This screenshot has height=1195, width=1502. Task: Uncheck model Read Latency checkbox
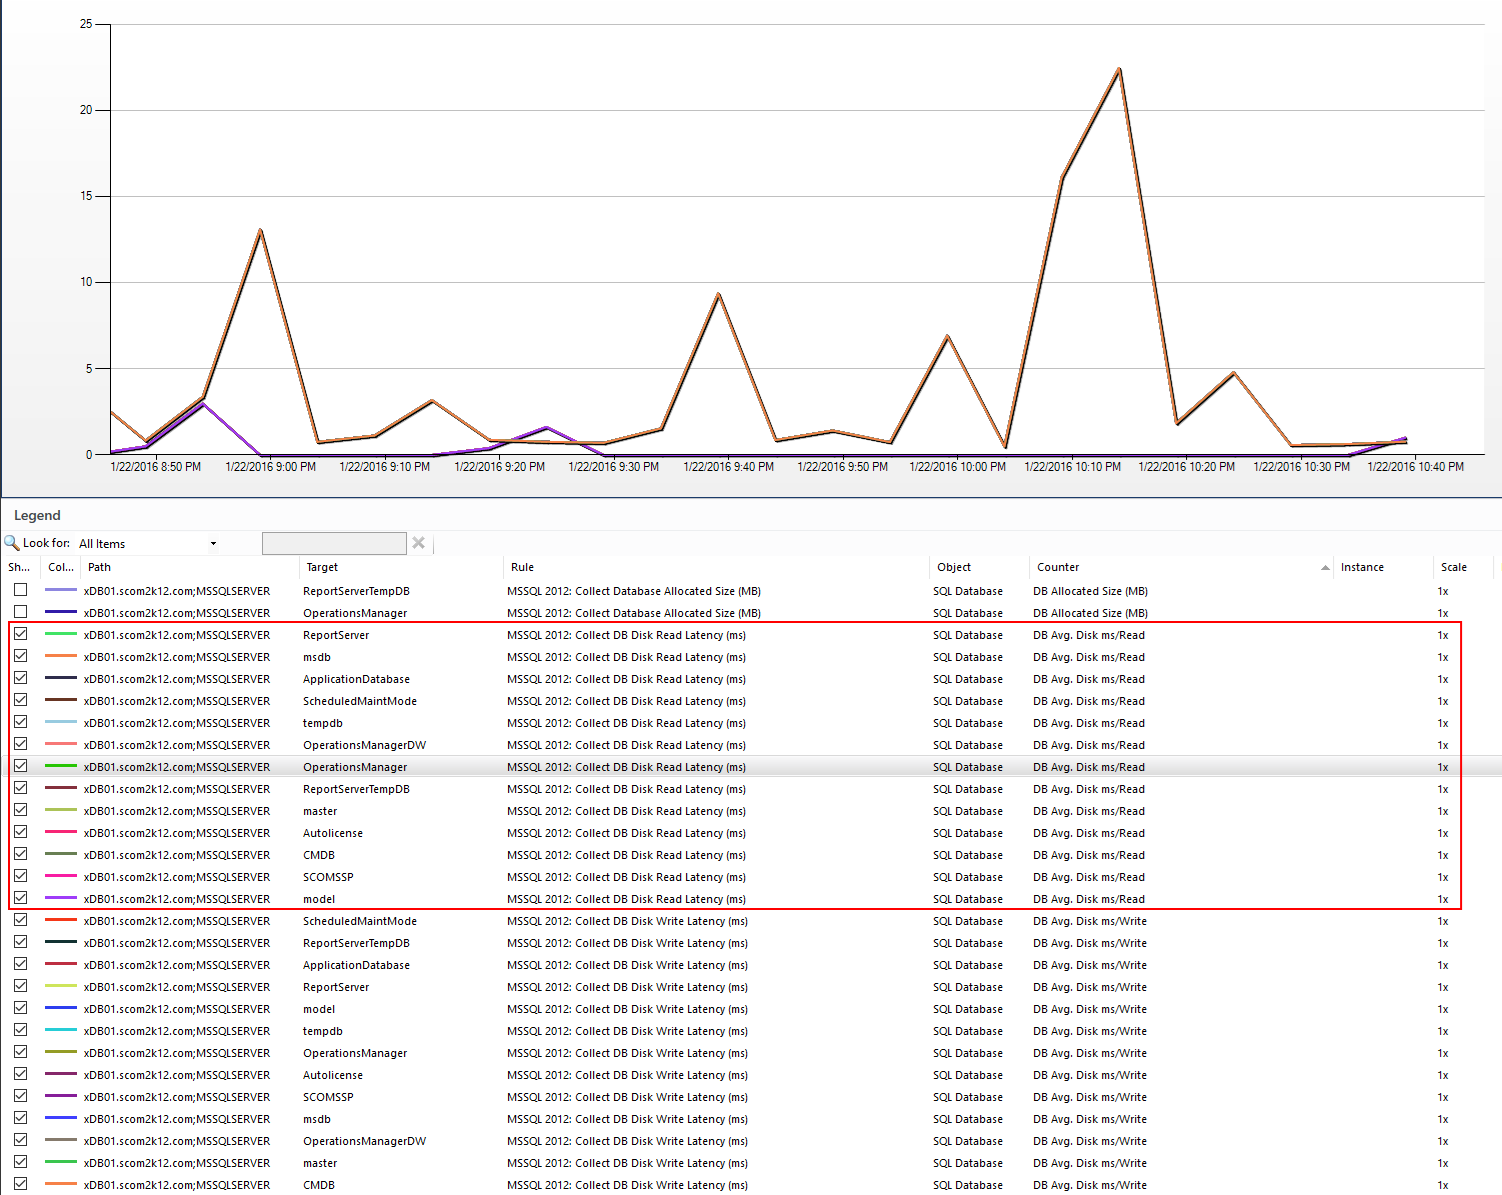pos(20,898)
